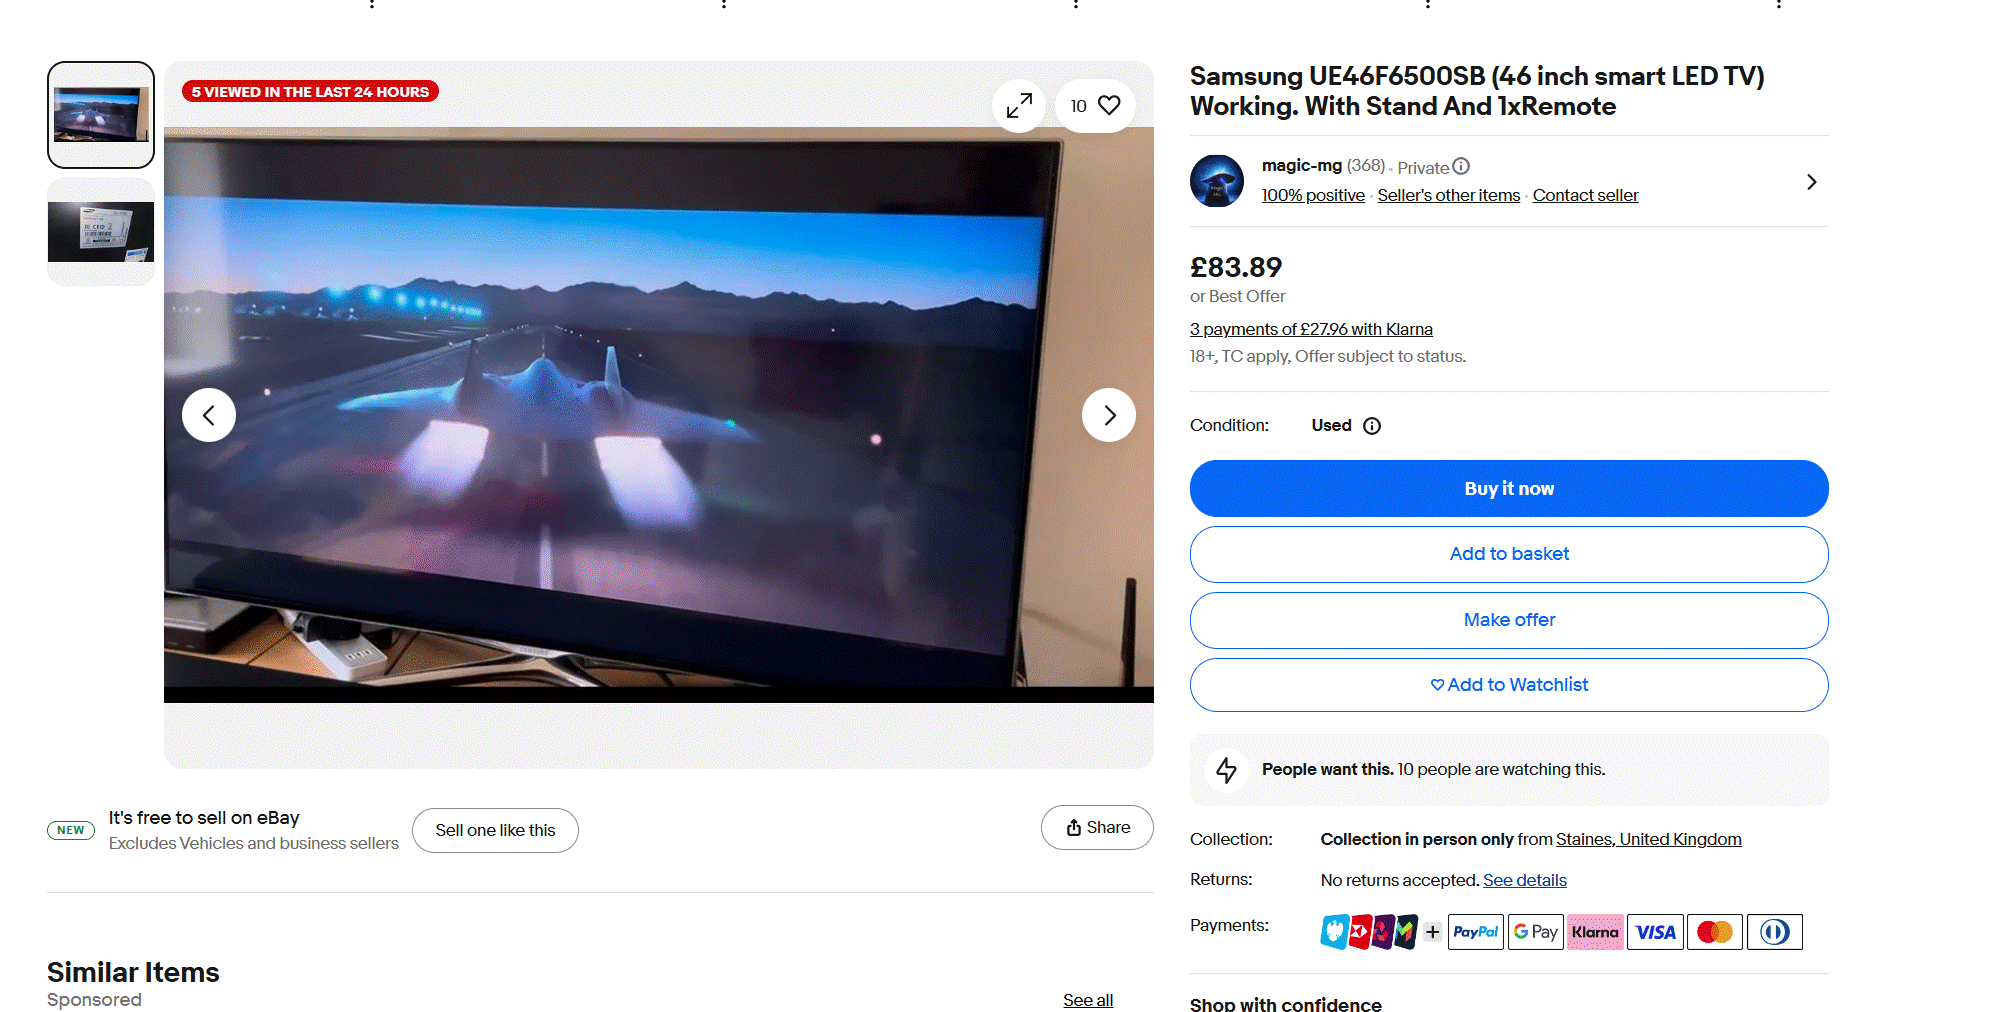Open See details returns link
The height and width of the screenshot is (1012, 1993).
[x=1524, y=880]
